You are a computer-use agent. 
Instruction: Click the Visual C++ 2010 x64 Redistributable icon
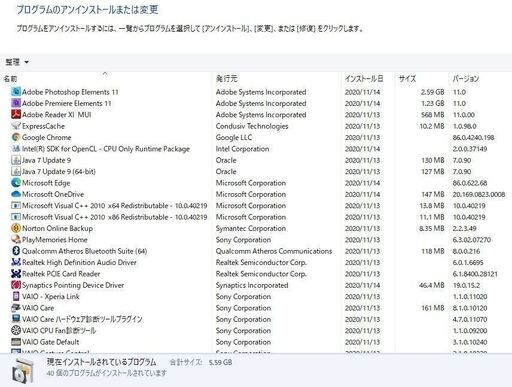pyautogui.click(x=16, y=205)
